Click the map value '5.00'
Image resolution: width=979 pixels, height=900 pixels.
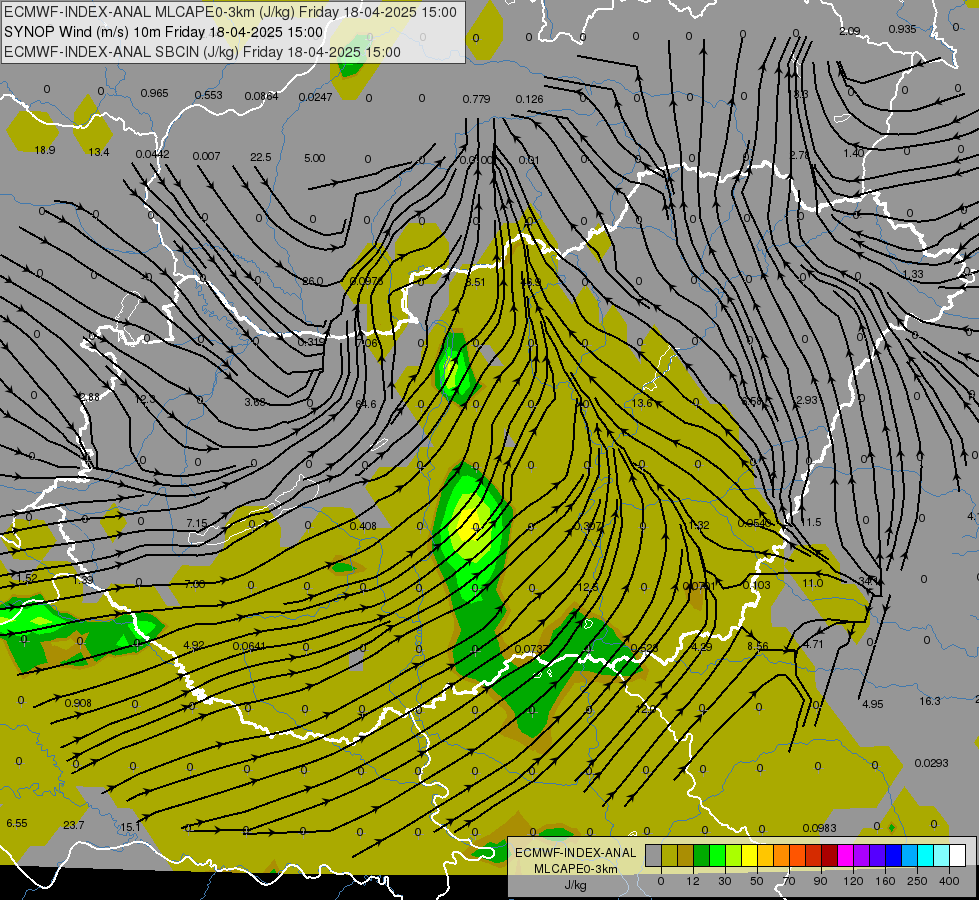pos(315,158)
